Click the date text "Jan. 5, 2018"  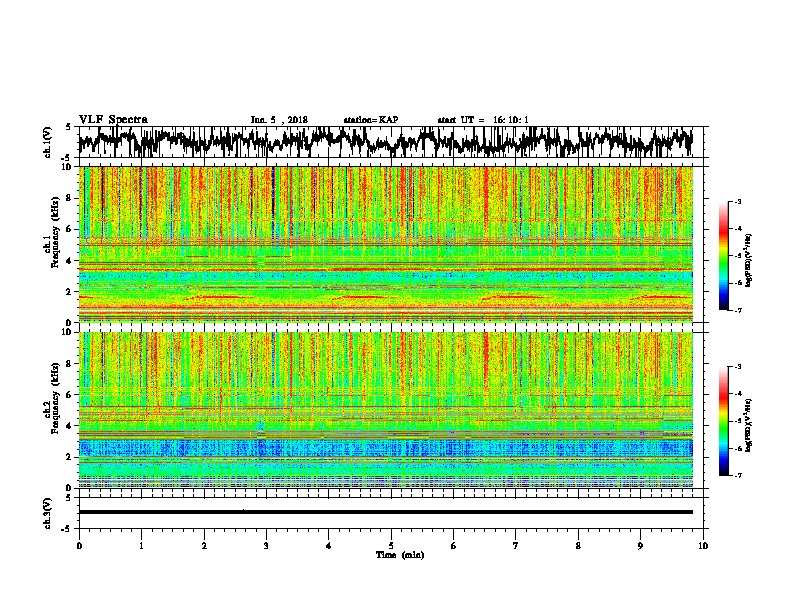[x=279, y=120]
